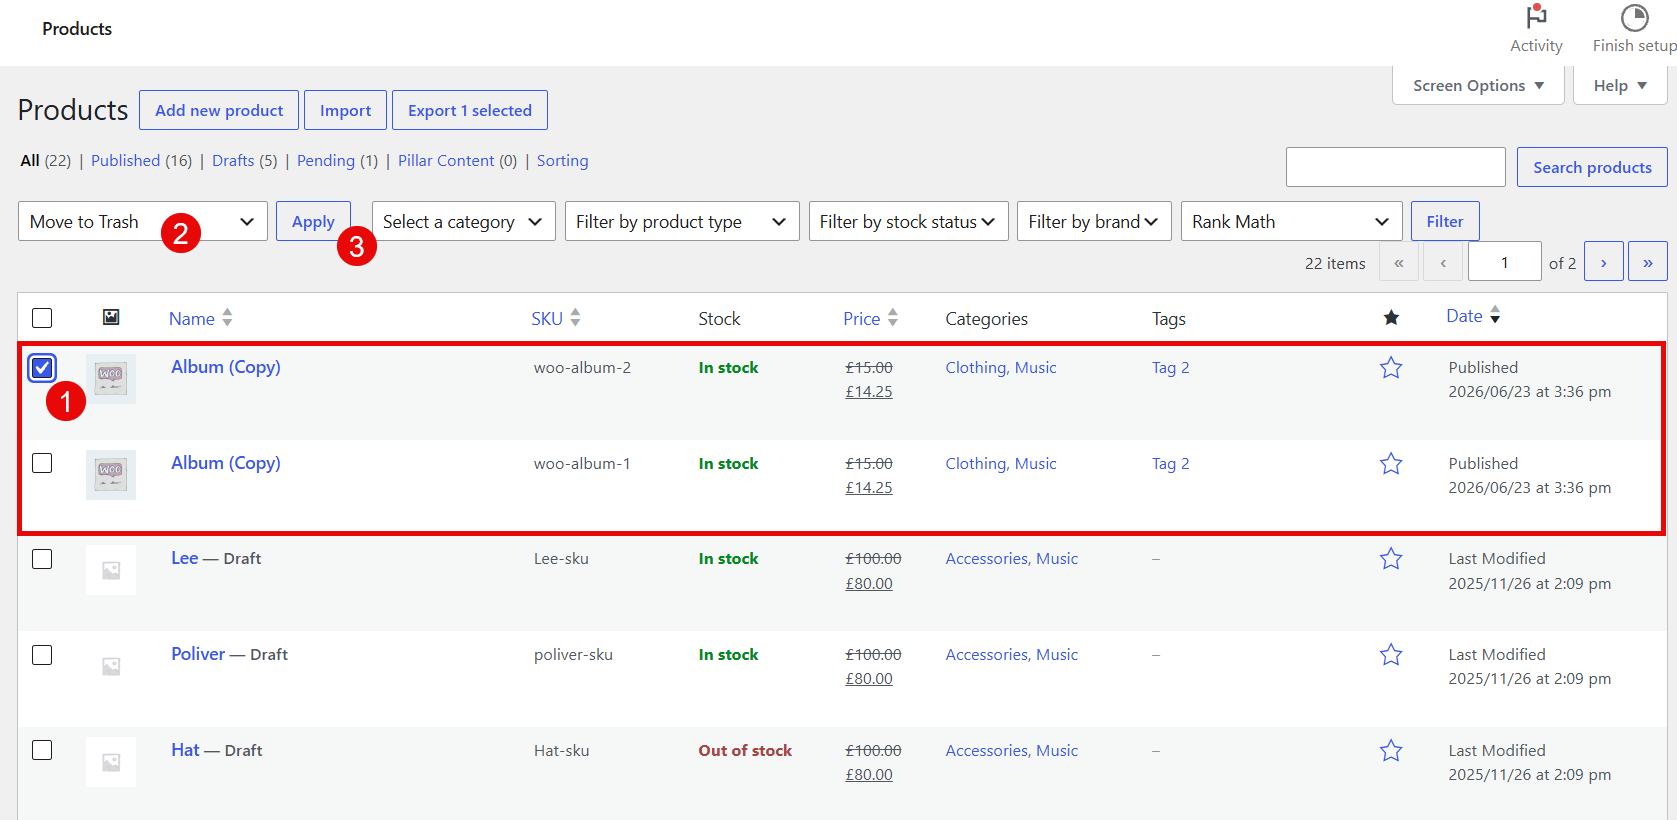
Task: Open the Activity flag icon
Action: point(1536,17)
